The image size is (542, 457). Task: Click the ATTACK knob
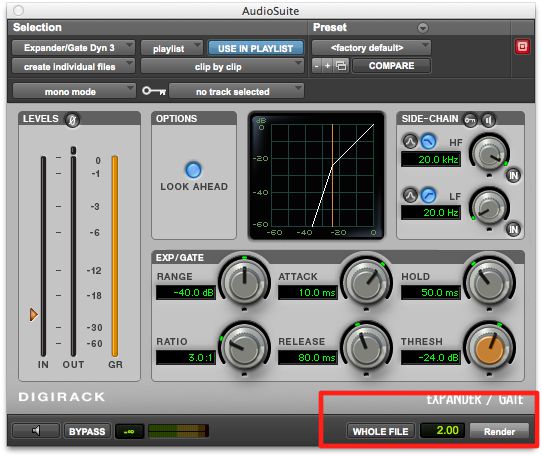(x=366, y=282)
